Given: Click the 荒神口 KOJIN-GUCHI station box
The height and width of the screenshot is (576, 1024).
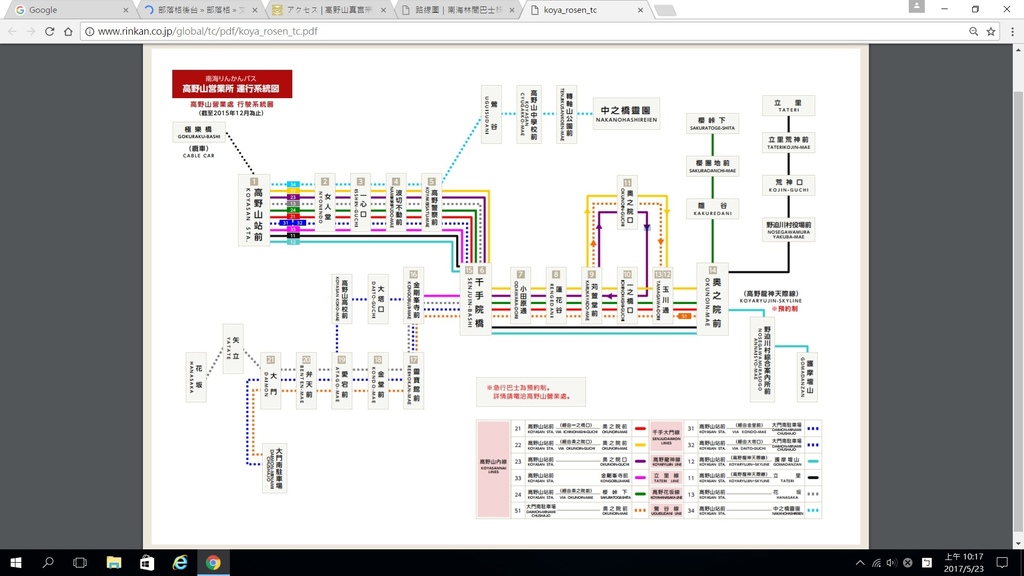Looking at the screenshot, I should pos(788,185).
